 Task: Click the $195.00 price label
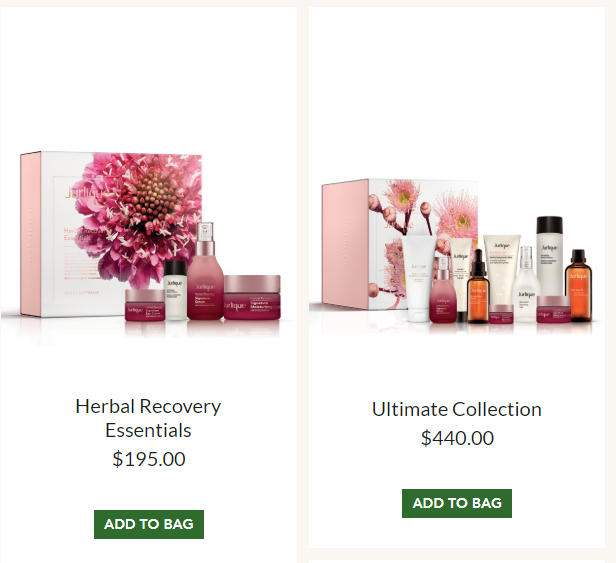pyautogui.click(x=149, y=459)
